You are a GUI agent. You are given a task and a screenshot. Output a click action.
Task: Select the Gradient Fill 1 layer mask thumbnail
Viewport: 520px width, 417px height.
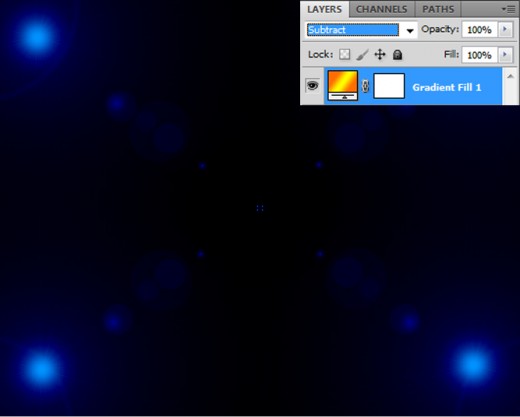(389, 86)
